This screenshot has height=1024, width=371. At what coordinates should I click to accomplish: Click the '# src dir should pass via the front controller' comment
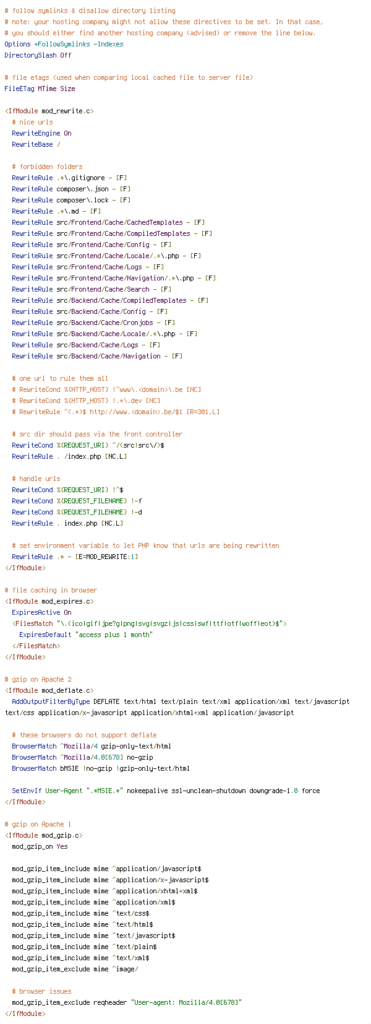pos(97,434)
